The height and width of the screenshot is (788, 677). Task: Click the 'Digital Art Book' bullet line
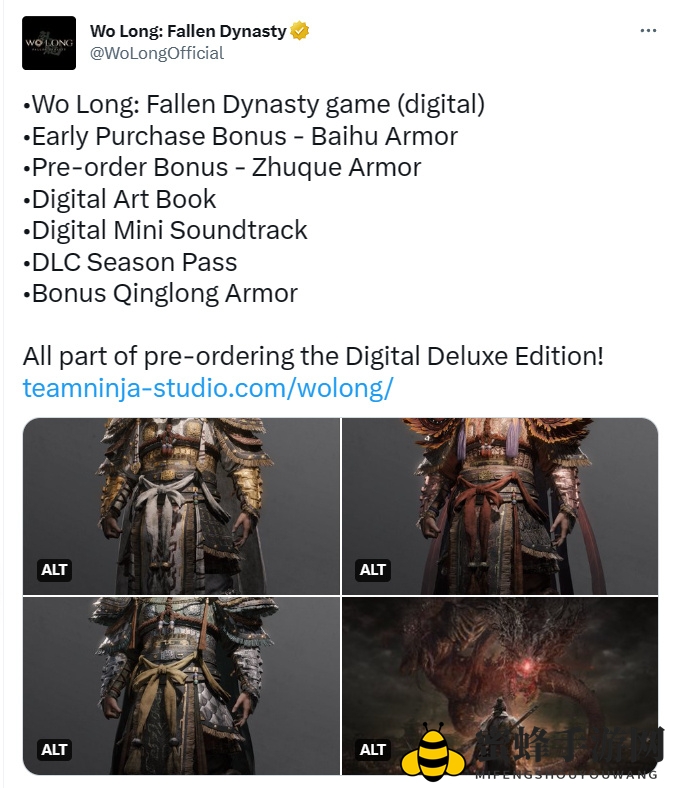pyautogui.click(x=120, y=199)
